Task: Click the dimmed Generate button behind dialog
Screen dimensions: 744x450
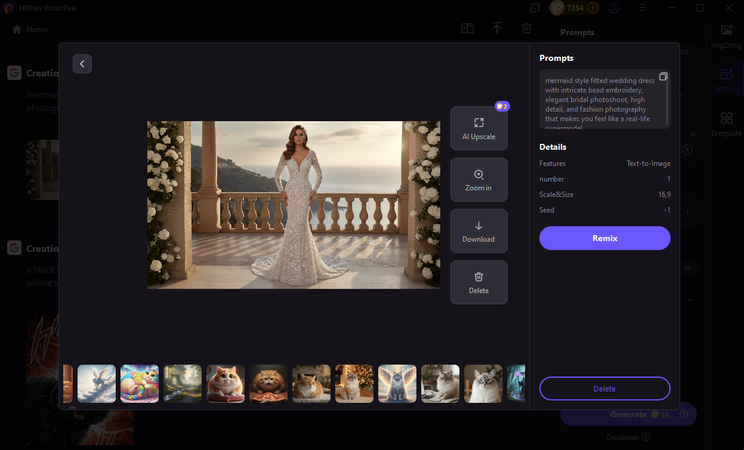Action: (x=628, y=414)
